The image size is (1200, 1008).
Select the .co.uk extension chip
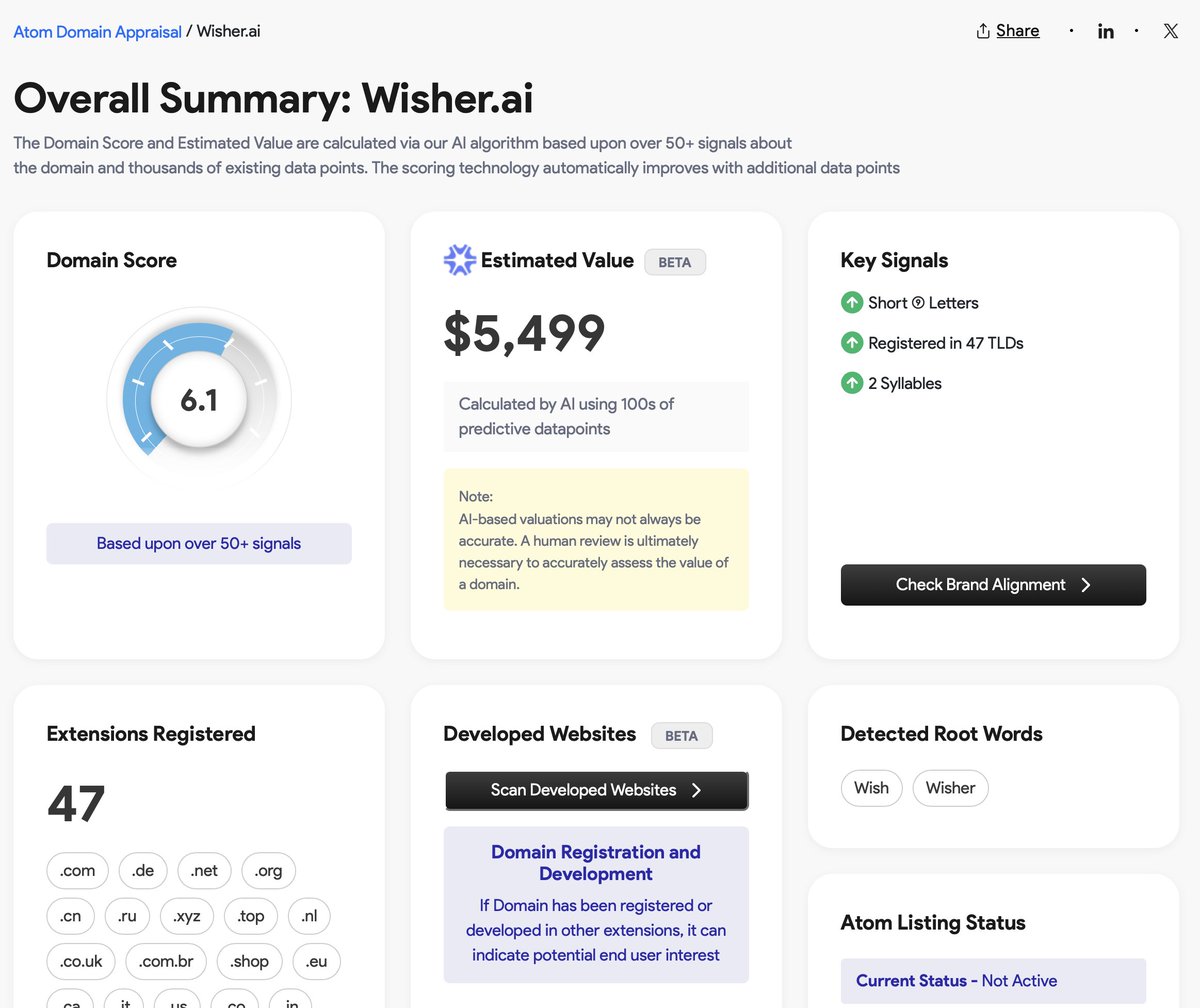point(81,962)
